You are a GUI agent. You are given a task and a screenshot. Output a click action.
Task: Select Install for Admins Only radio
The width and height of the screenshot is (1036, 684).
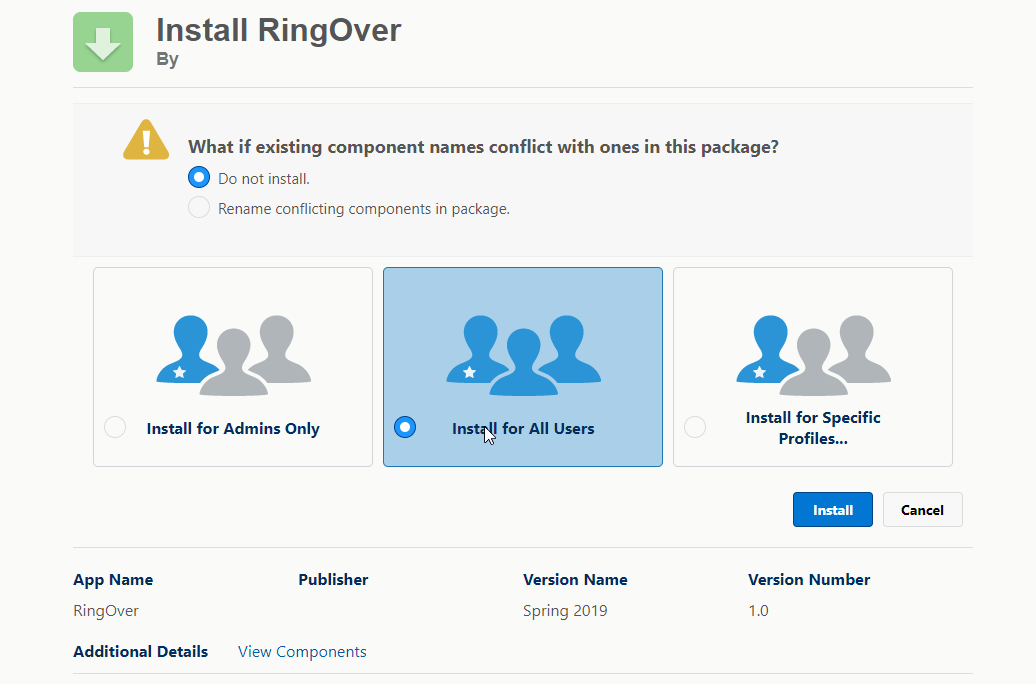115,427
